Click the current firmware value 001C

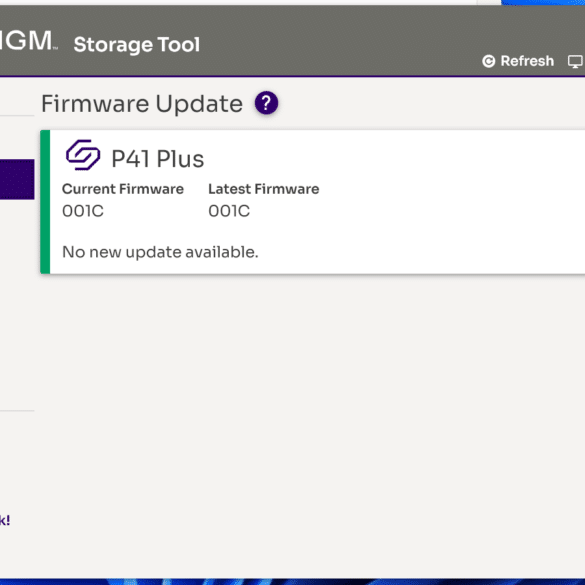click(x=83, y=211)
